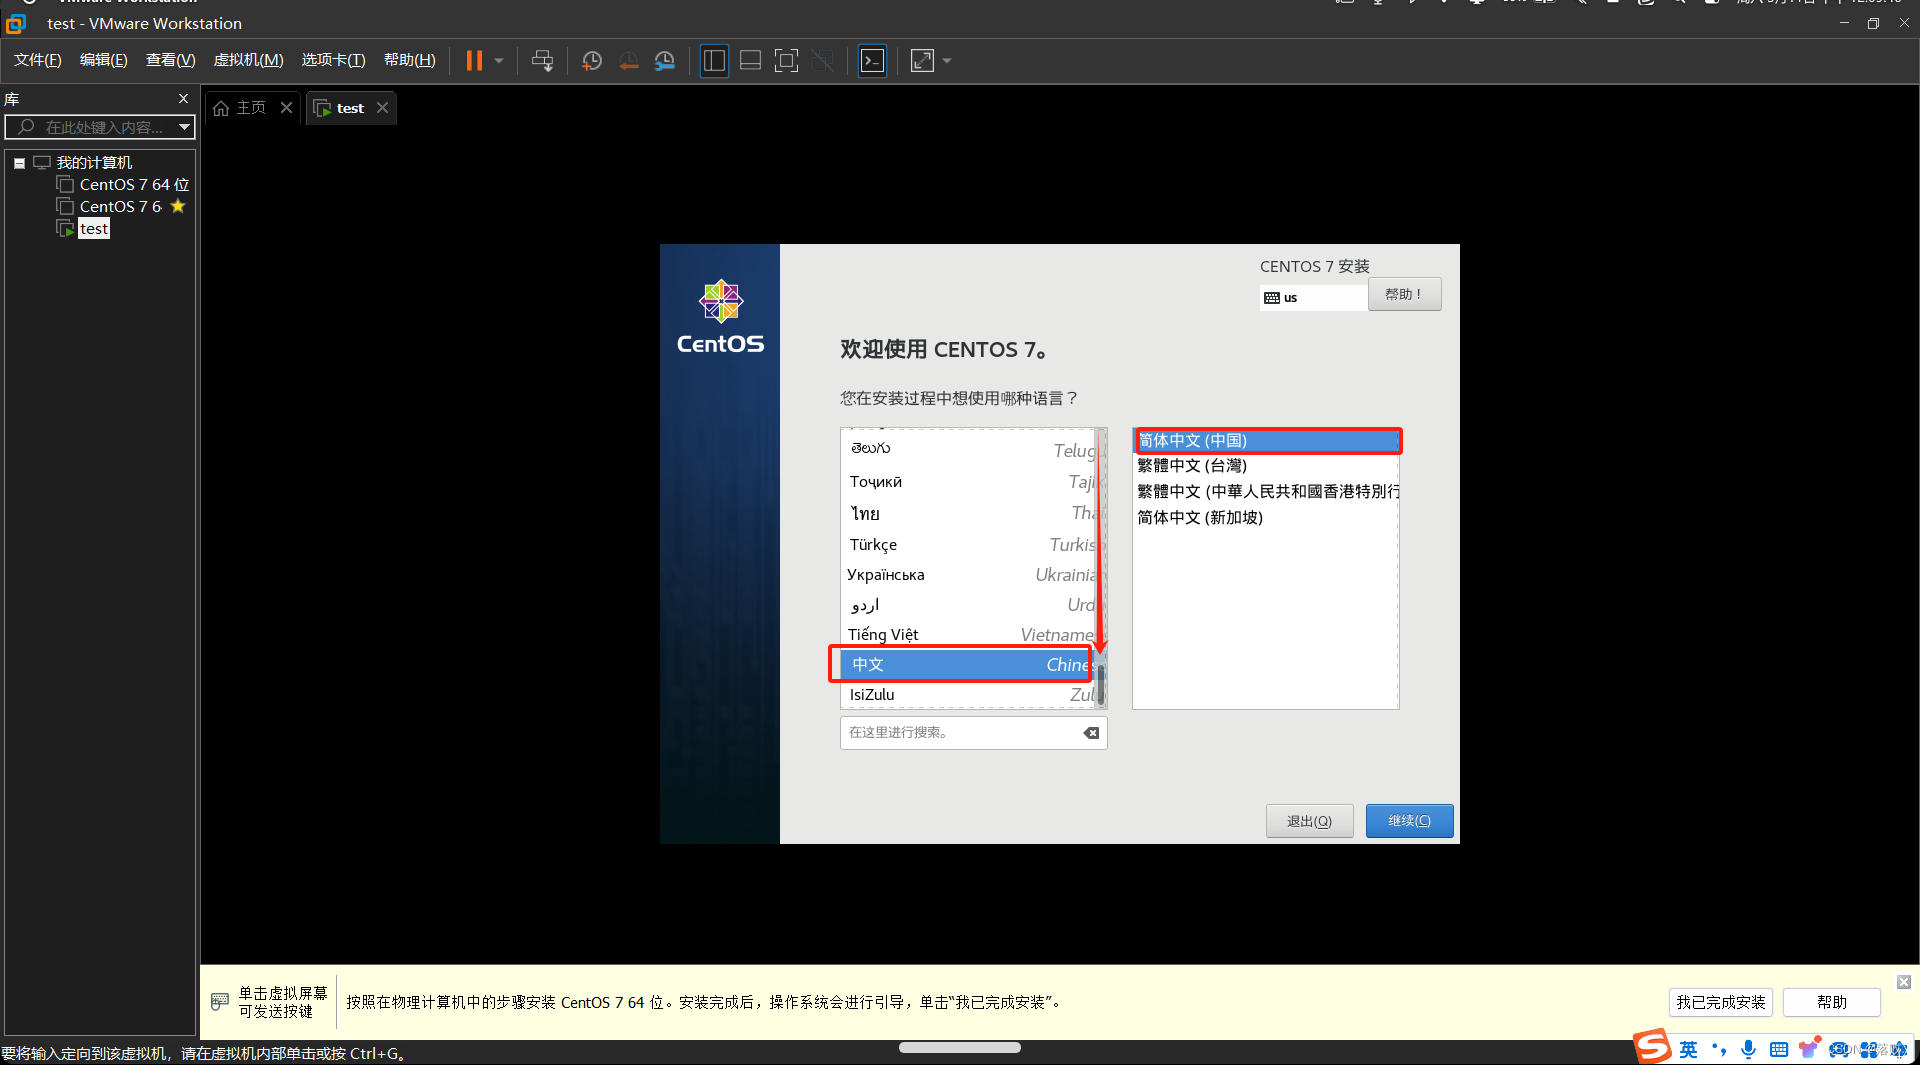
Task: Open the power options dropdown arrow beside pause
Action: 498,61
